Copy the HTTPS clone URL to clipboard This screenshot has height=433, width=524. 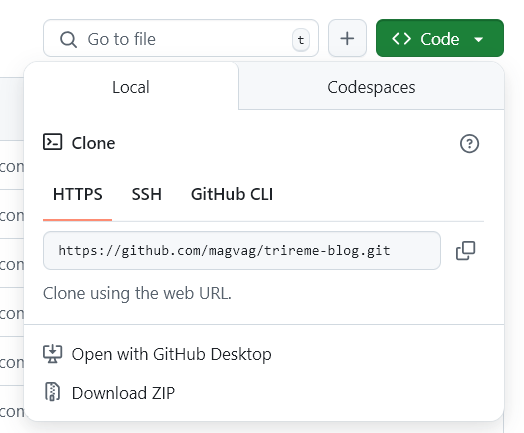[x=466, y=251]
